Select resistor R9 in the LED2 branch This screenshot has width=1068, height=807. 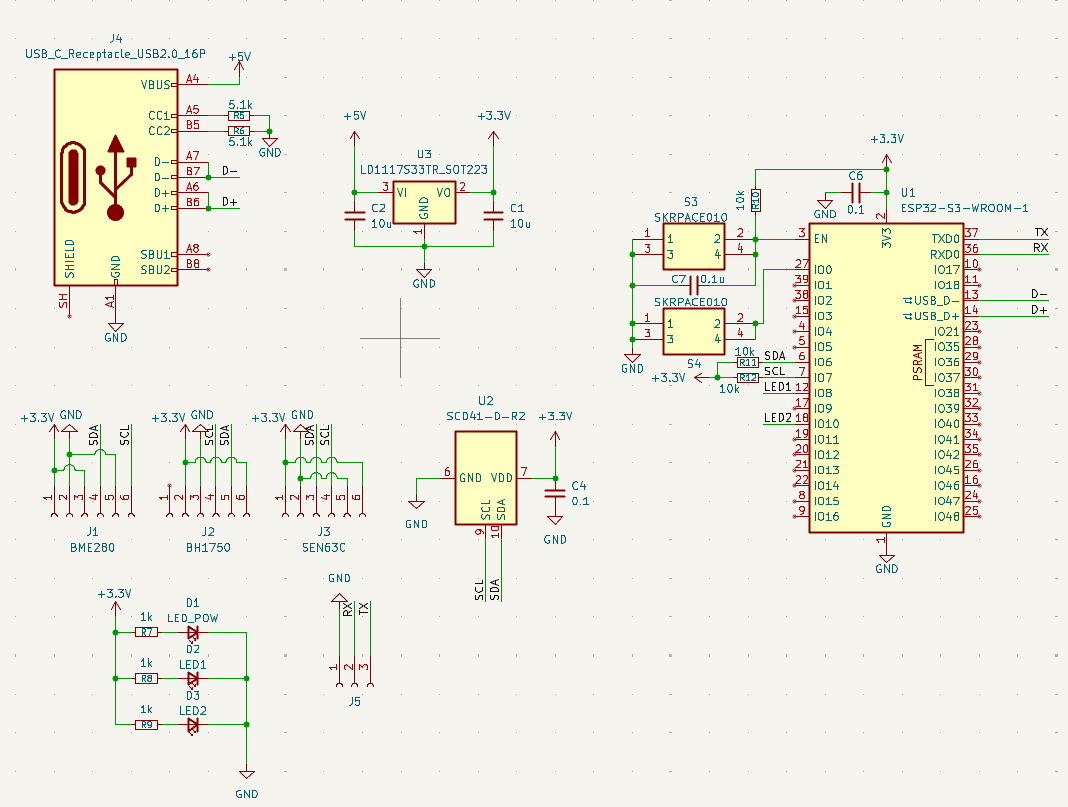[x=146, y=725]
